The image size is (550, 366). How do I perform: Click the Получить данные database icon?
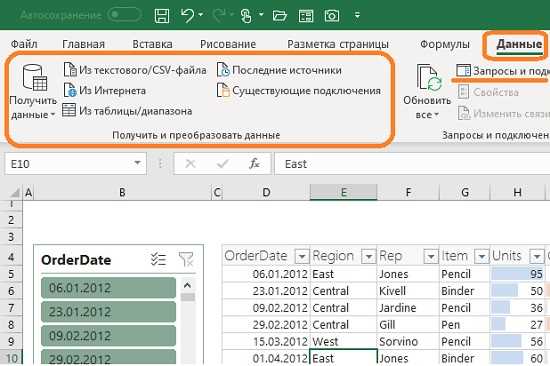click(x=35, y=78)
